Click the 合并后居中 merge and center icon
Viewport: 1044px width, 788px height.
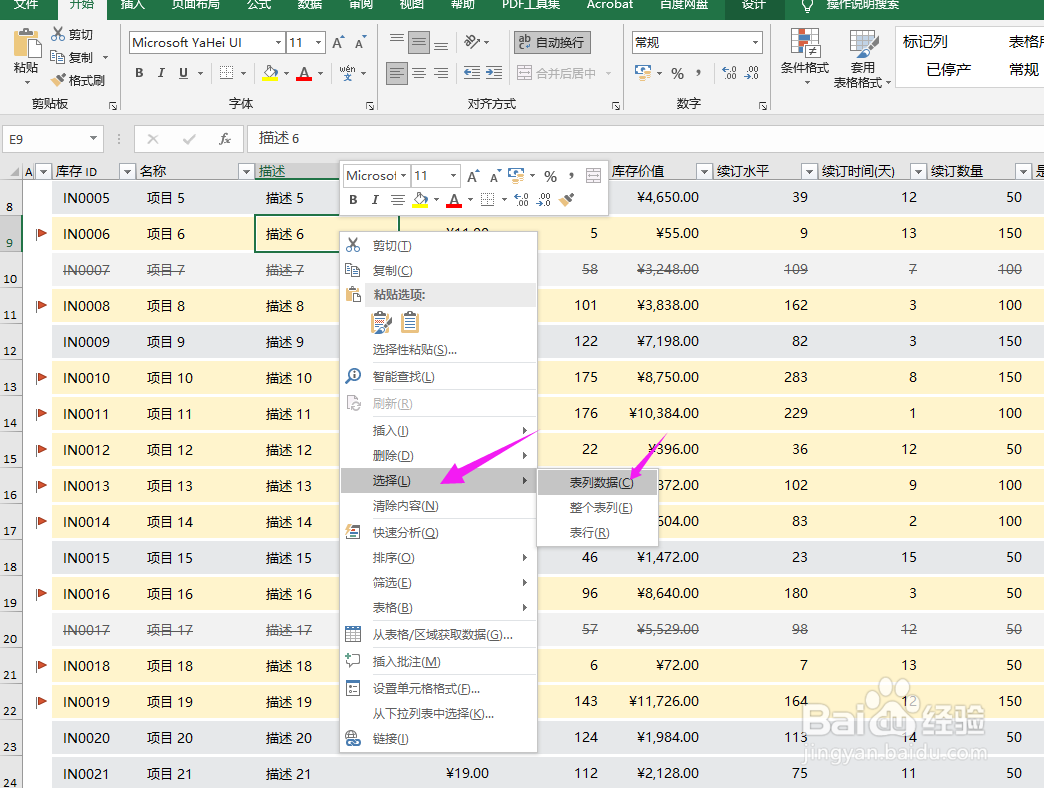pos(556,73)
